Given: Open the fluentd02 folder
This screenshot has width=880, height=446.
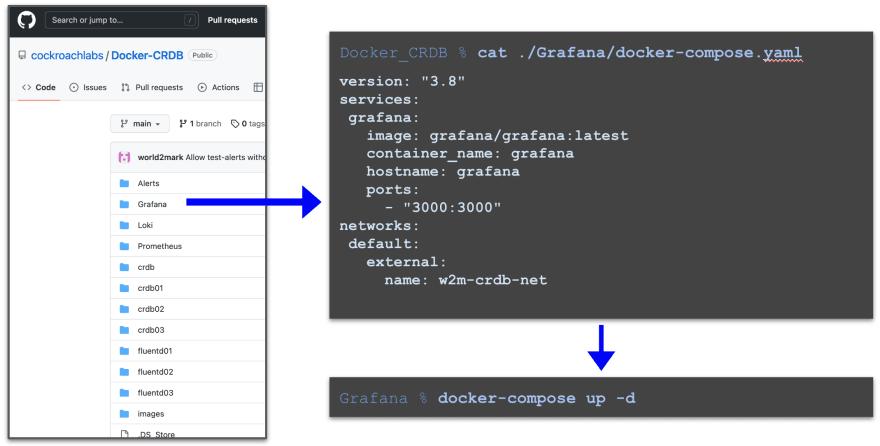Looking at the screenshot, I should click(x=155, y=372).
